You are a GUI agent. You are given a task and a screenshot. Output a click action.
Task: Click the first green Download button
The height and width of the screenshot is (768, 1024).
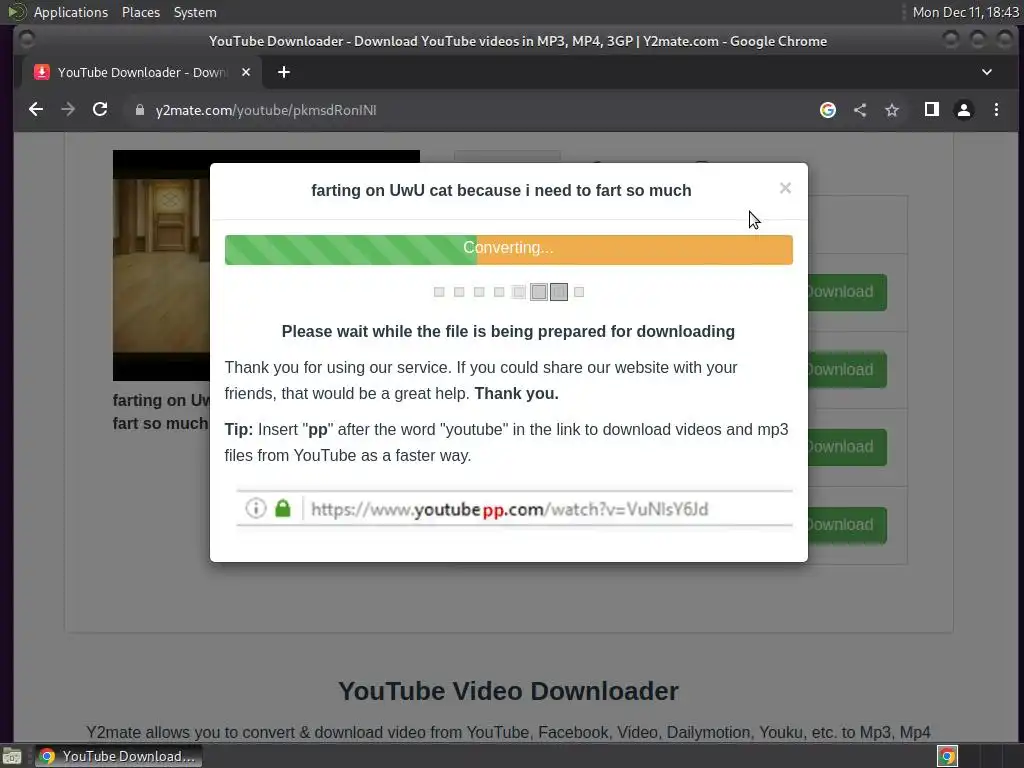tap(847, 292)
